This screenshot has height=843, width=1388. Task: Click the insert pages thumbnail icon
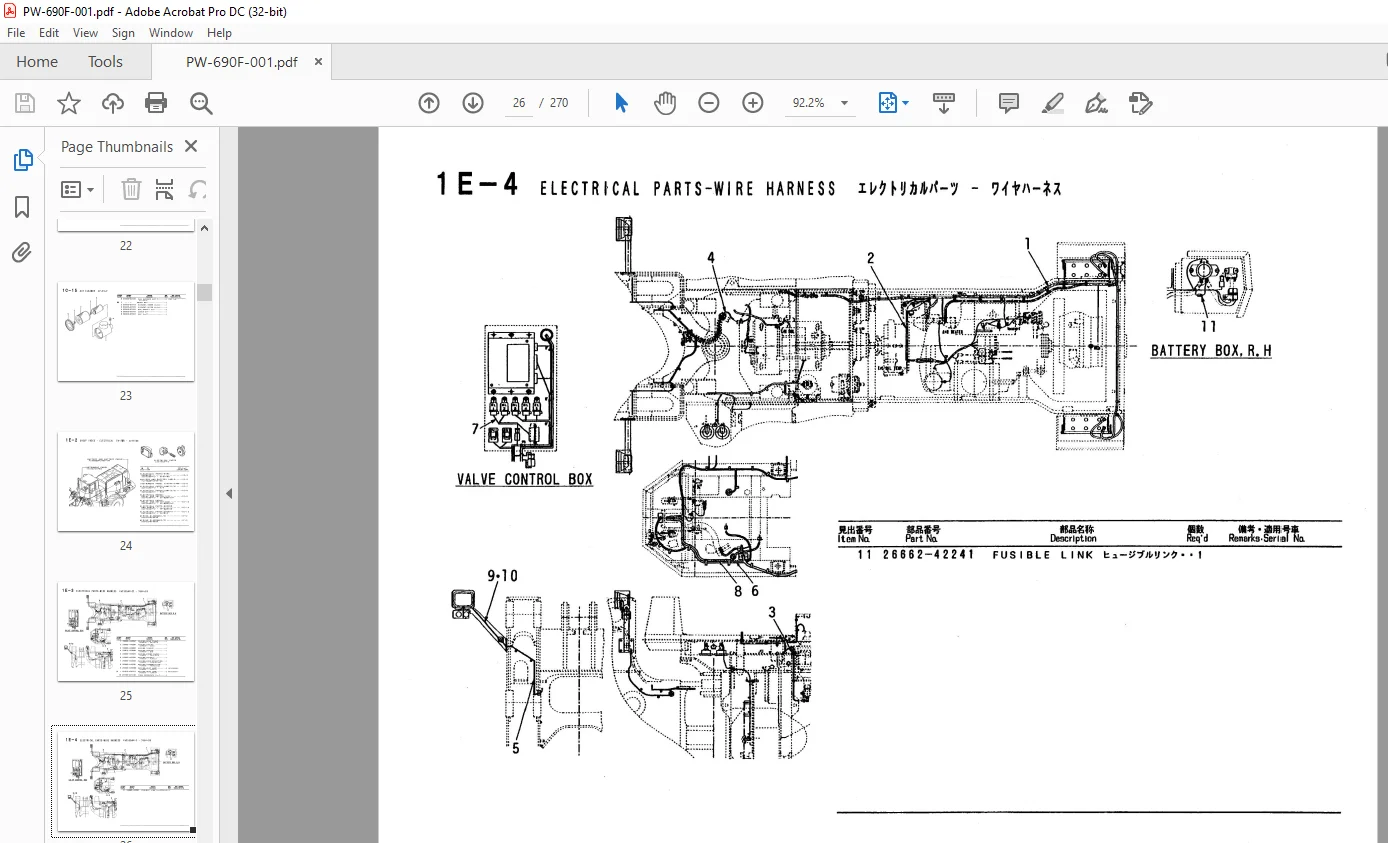(x=165, y=189)
